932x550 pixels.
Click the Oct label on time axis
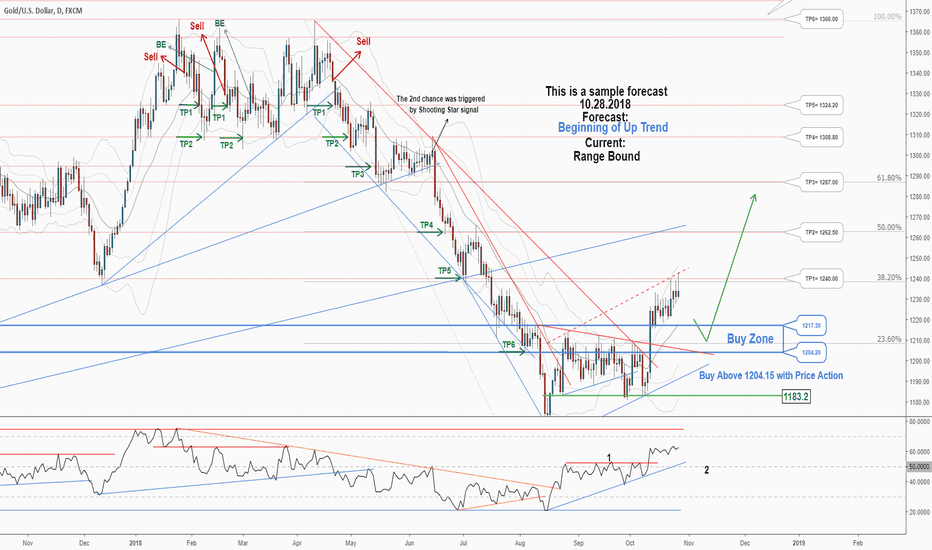click(630, 543)
